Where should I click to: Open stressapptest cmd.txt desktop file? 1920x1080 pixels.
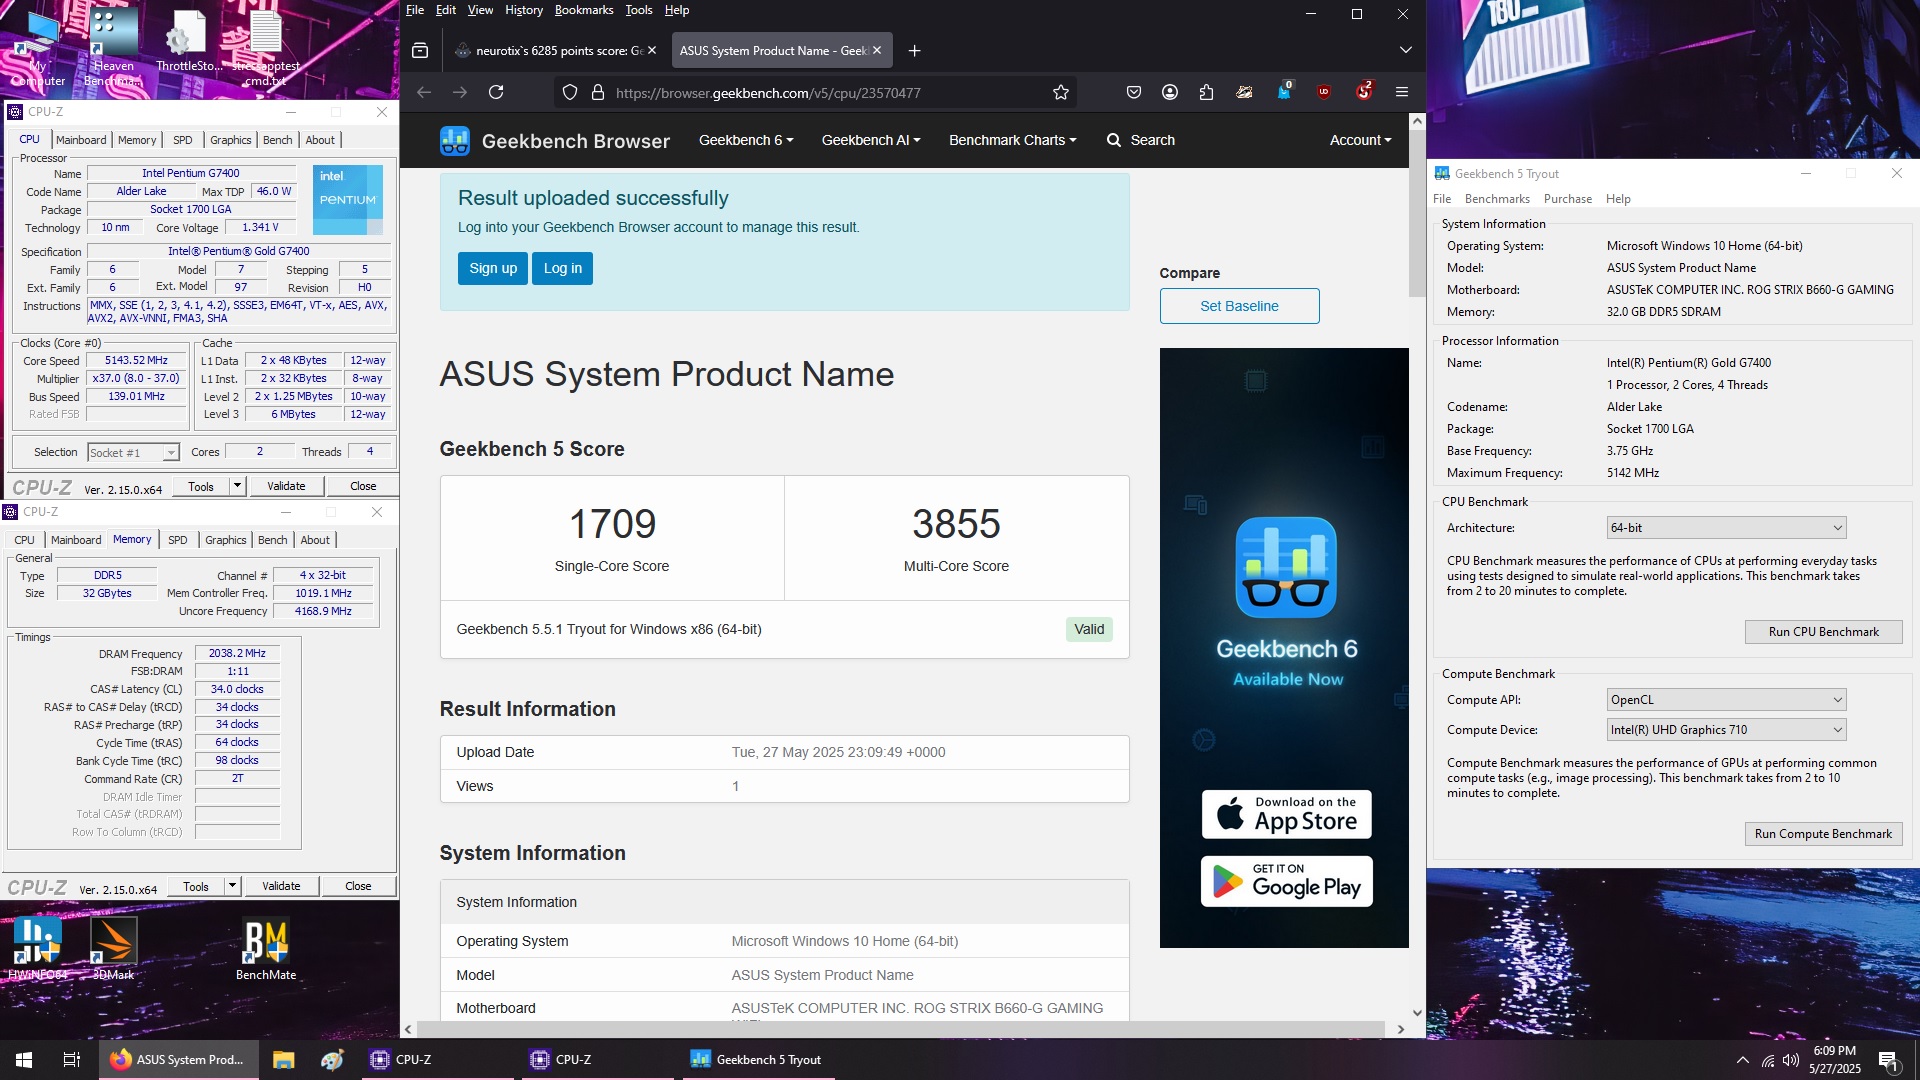click(x=266, y=48)
